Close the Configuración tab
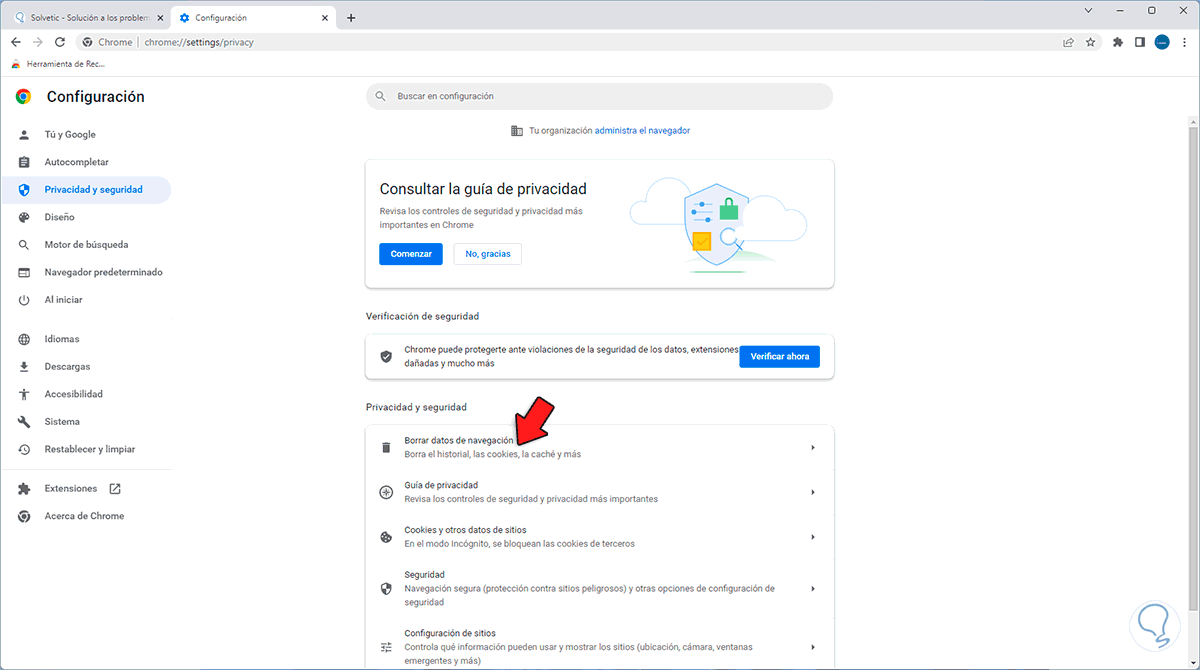Viewport: 1200px width, 670px height. (326, 18)
